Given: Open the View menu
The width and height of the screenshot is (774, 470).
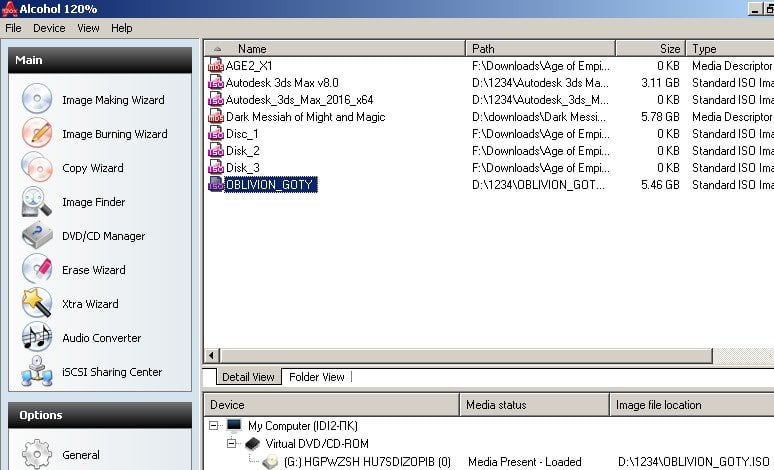Looking at the screenshot, I should (x=88, y=28).
